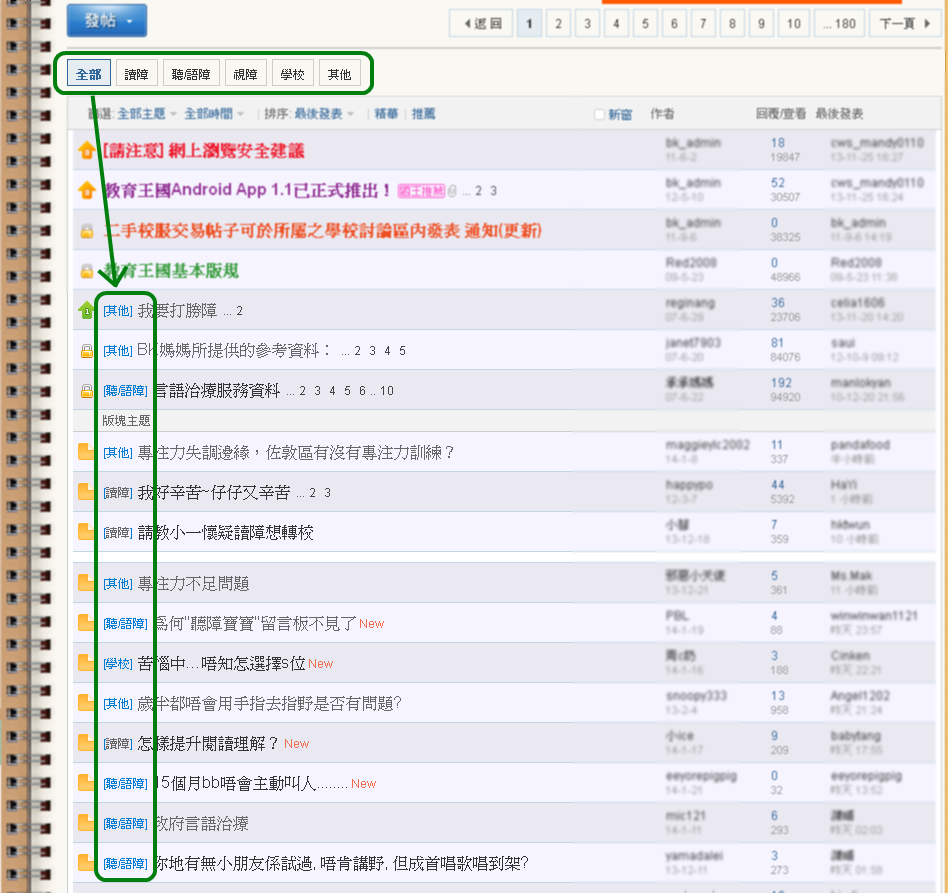Click the folder icon beside 怎樣提升閱讀理解

(86, 743)
